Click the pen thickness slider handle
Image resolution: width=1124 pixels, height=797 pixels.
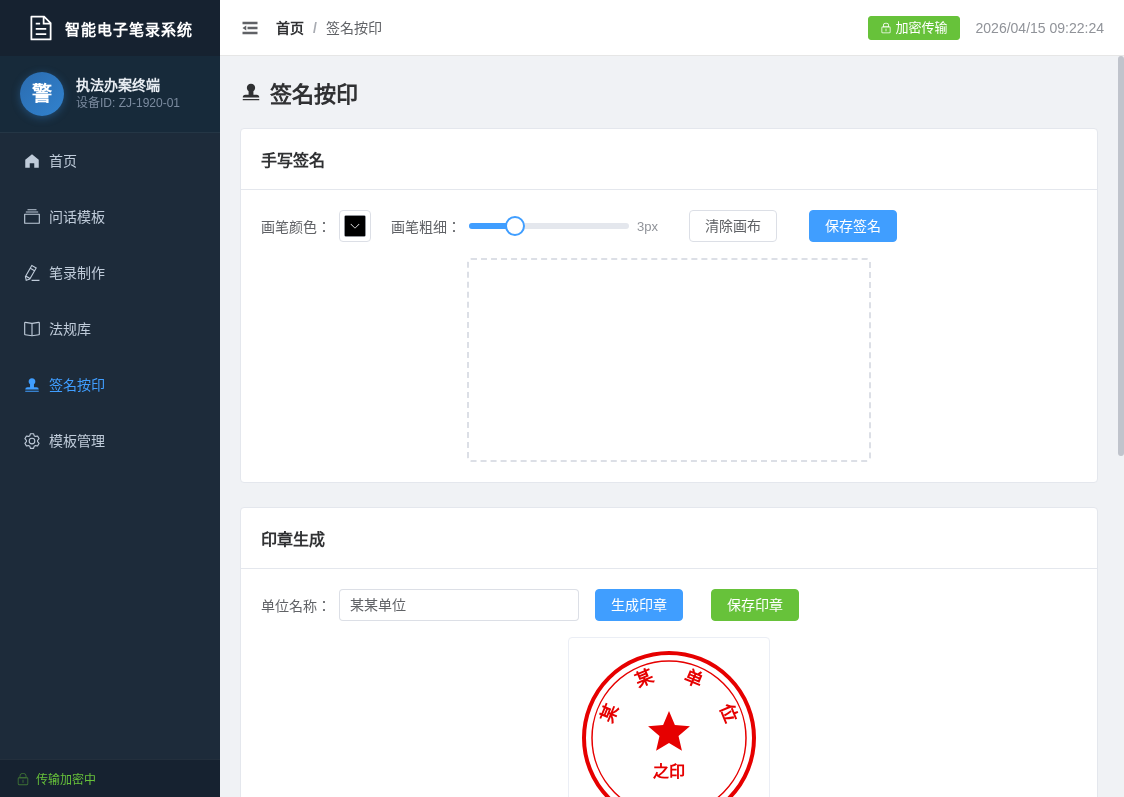tap(515, 226)
